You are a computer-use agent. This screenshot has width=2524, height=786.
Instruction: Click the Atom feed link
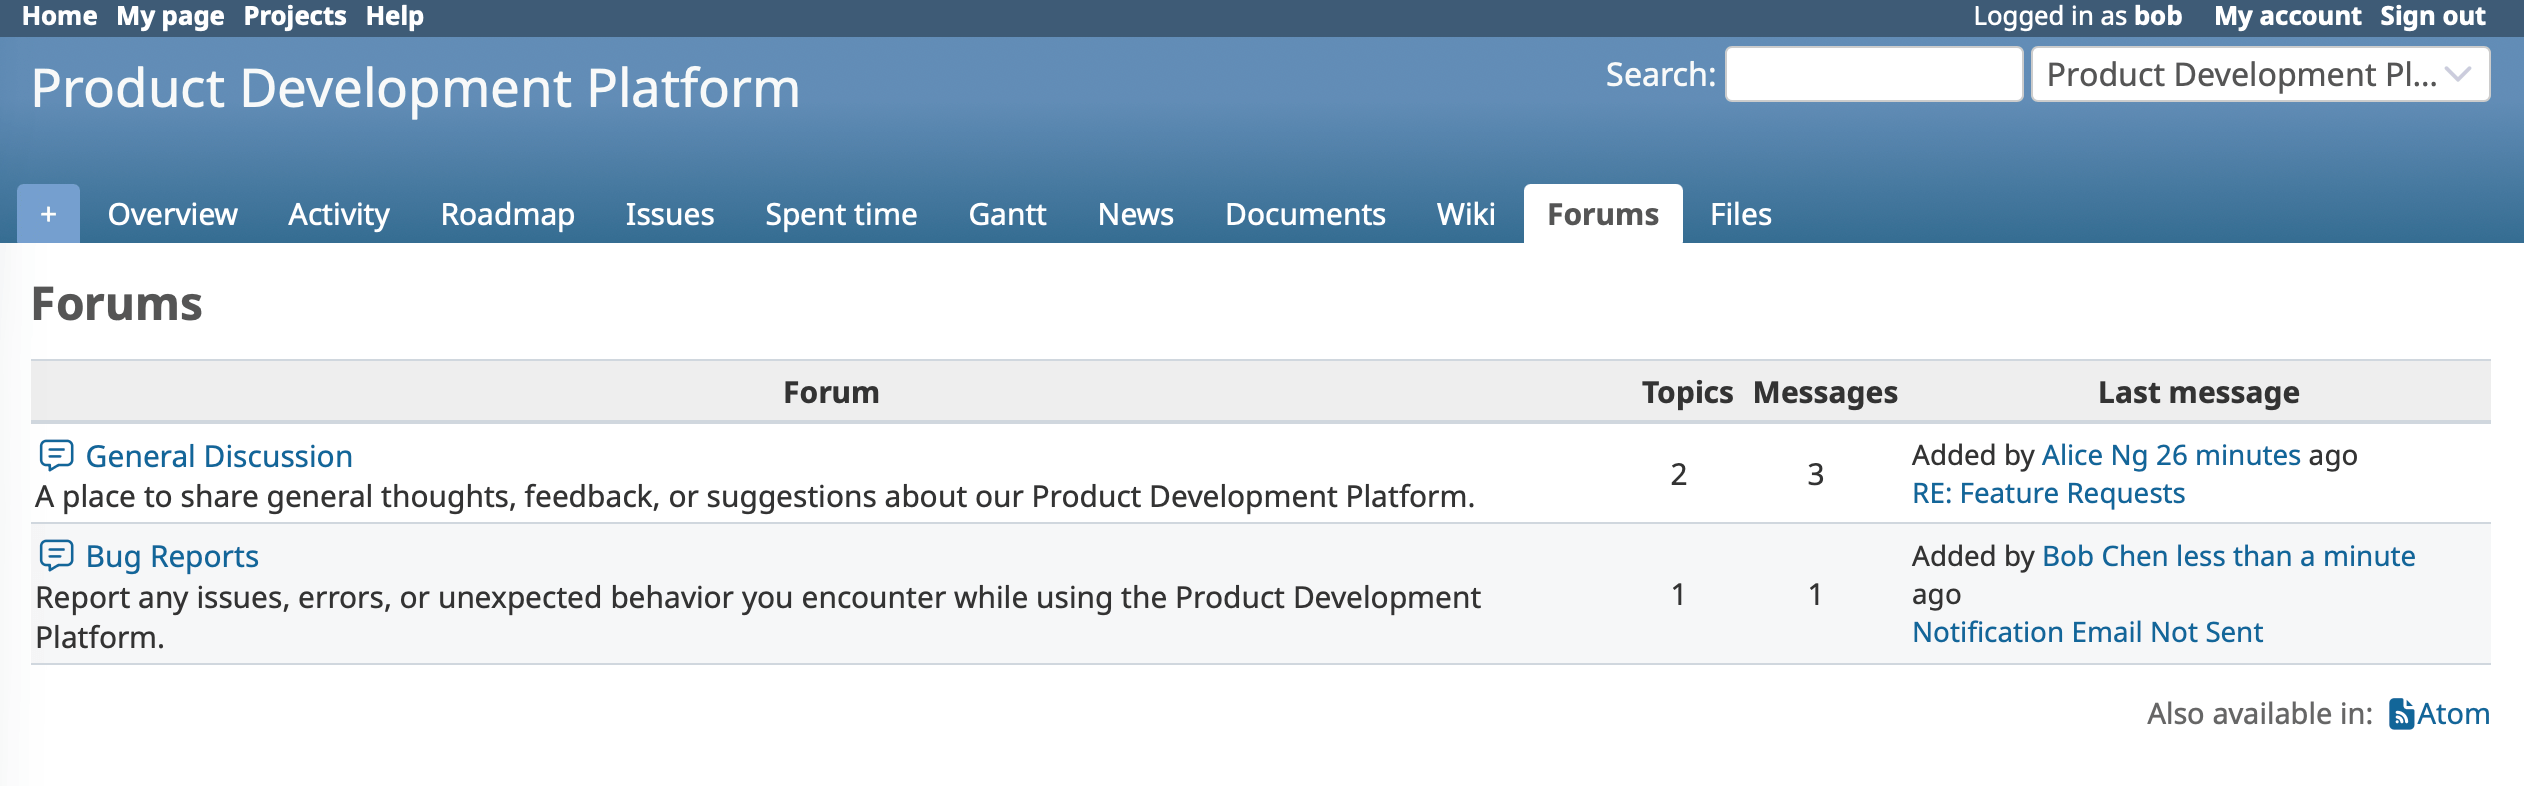click(2453, 714)
